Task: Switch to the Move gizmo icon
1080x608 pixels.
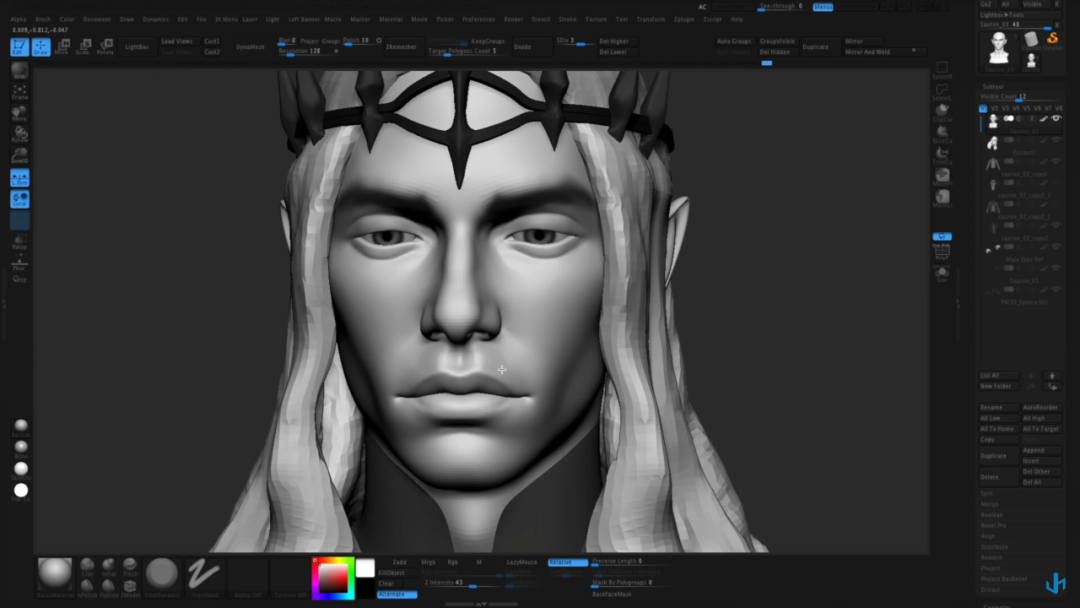Action: tap(62, 47)
